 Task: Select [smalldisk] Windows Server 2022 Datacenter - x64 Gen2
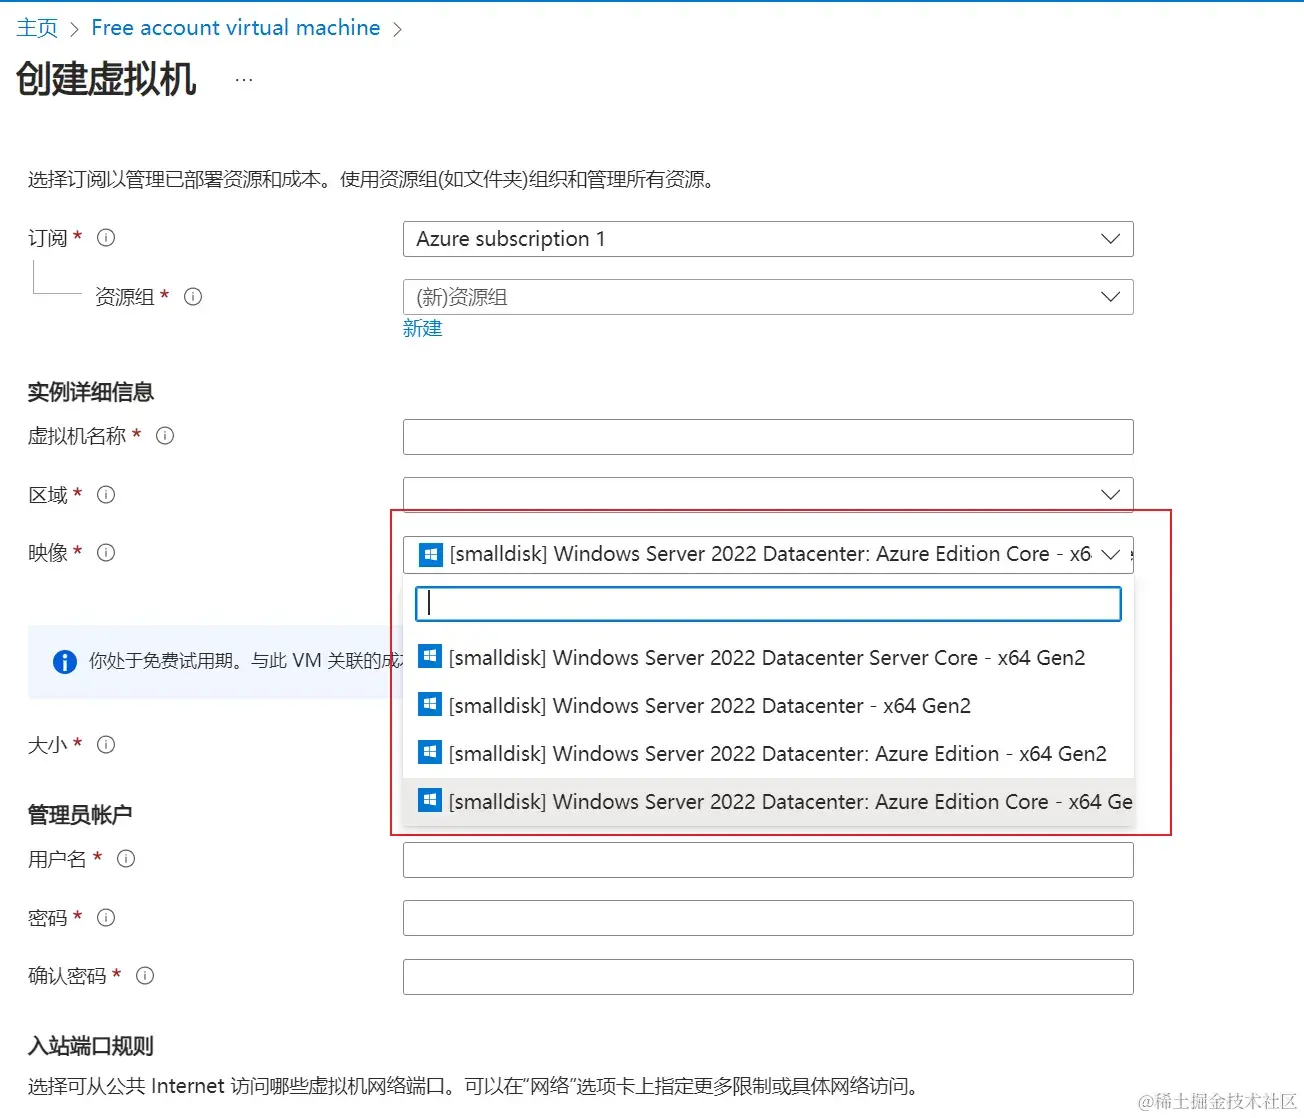768,705
